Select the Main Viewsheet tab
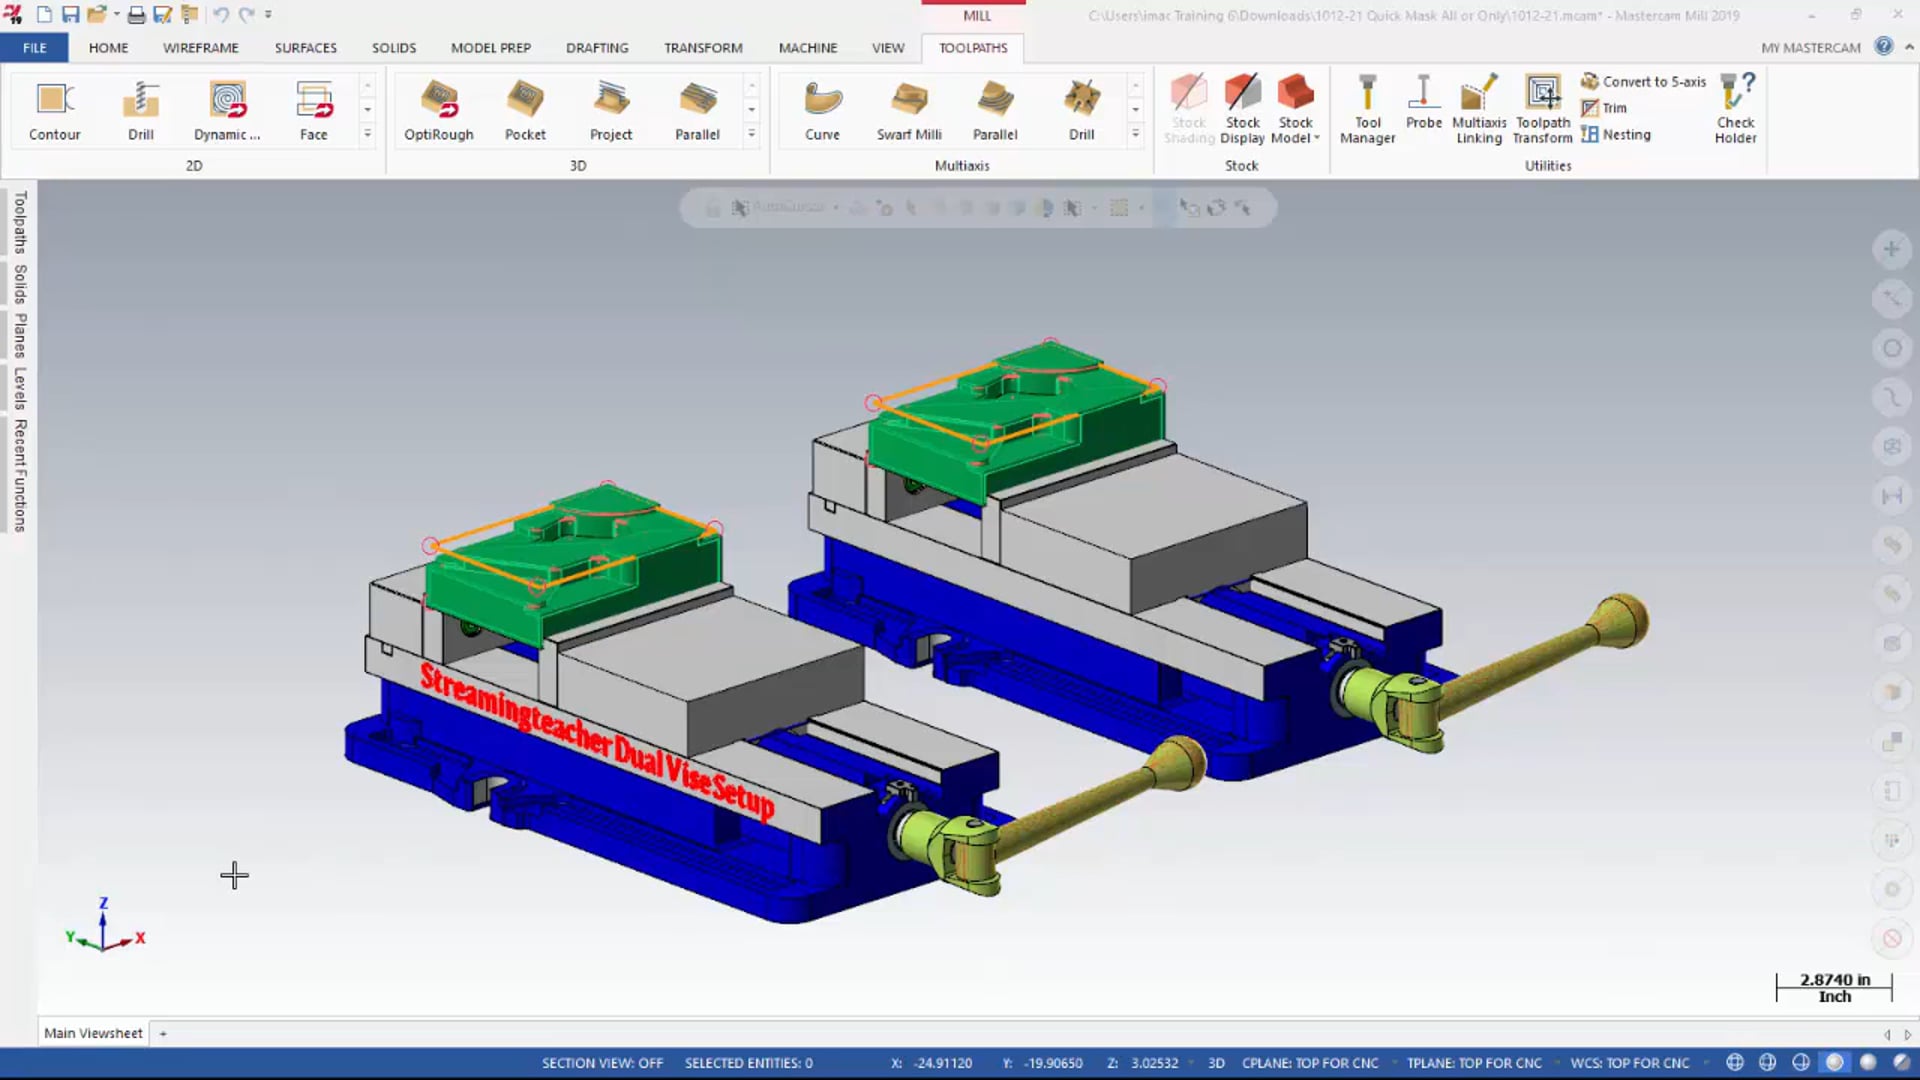 (93, 1033)
